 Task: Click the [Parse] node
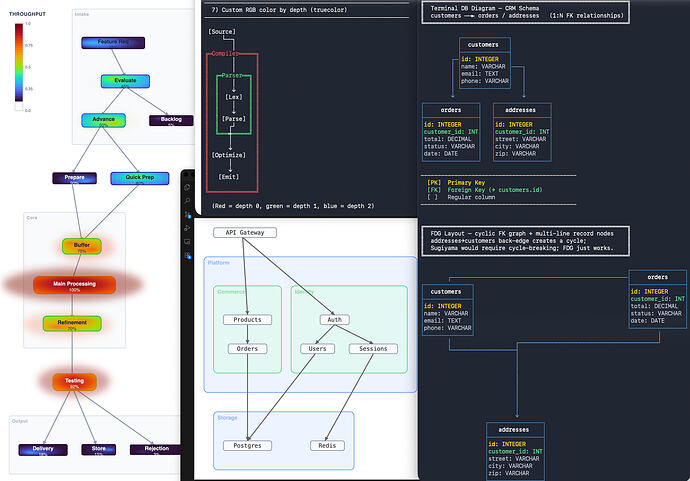point(234,119)
